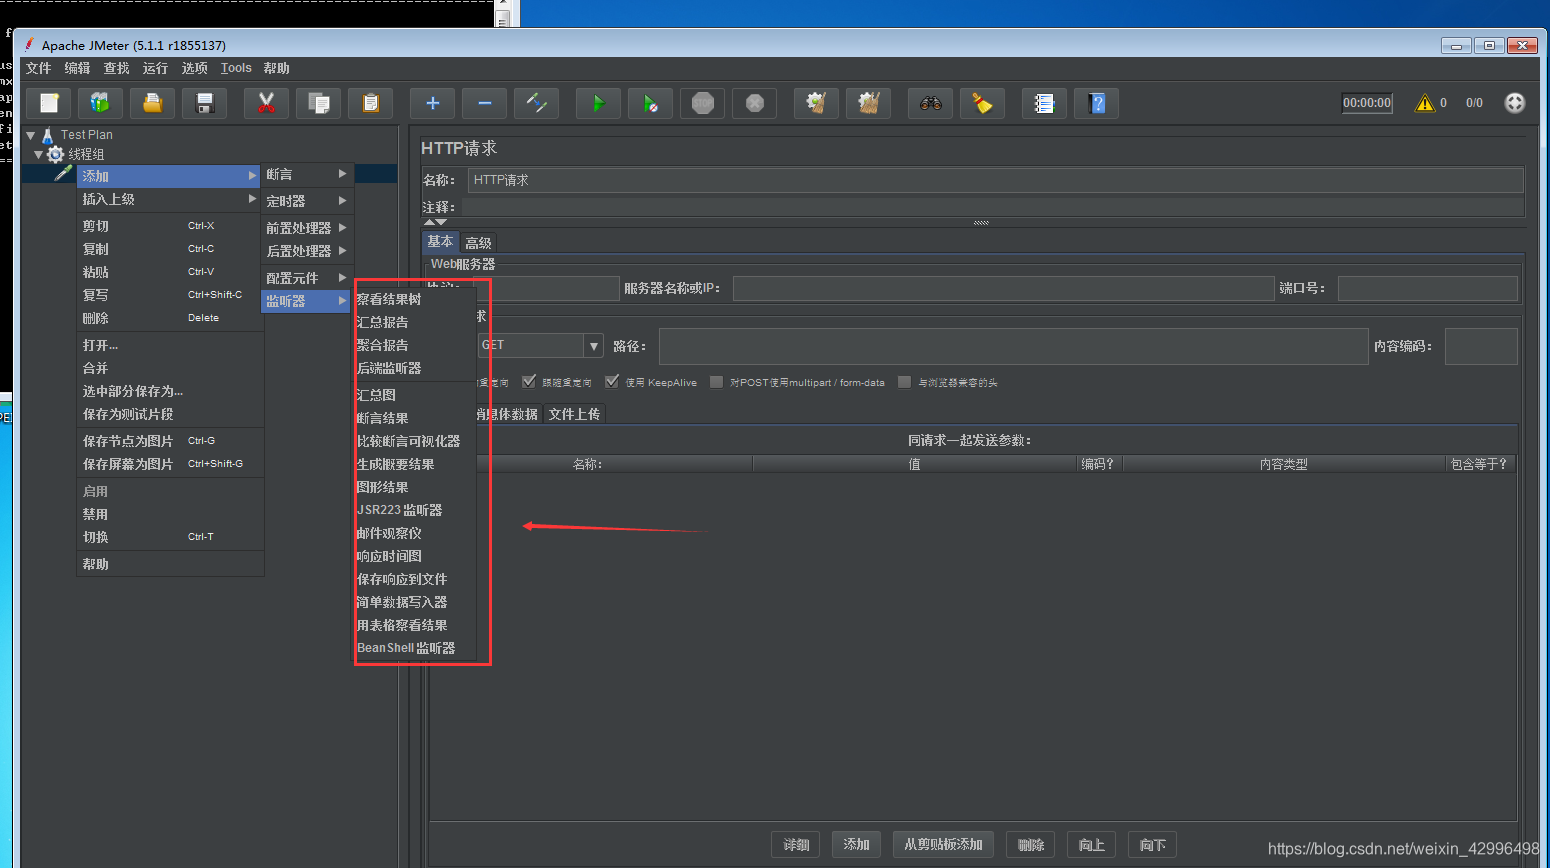Expand the 断言 submenu
The width and height of the screenshot is (1550, 868).
(x=306, y=174)
